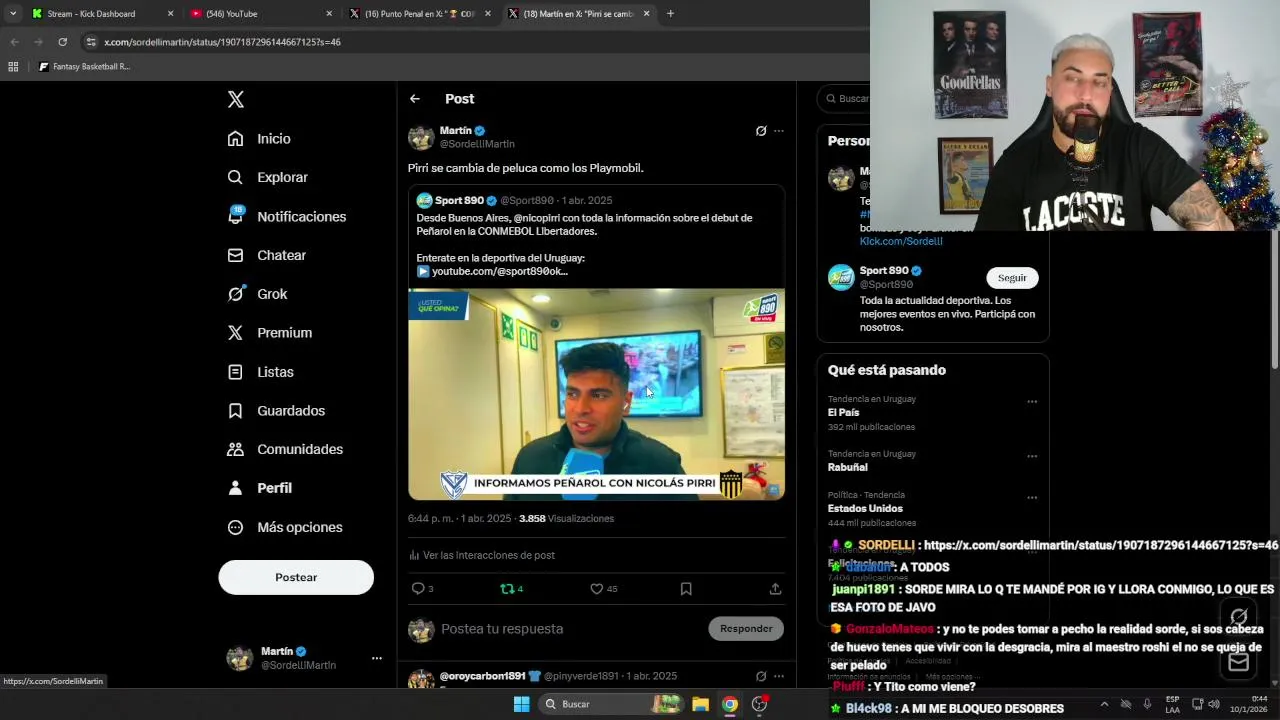Open options for Rabuñal trend
Image resolution: width=1280 pixels, height=720 pixels.
(x=1032, y=457)
